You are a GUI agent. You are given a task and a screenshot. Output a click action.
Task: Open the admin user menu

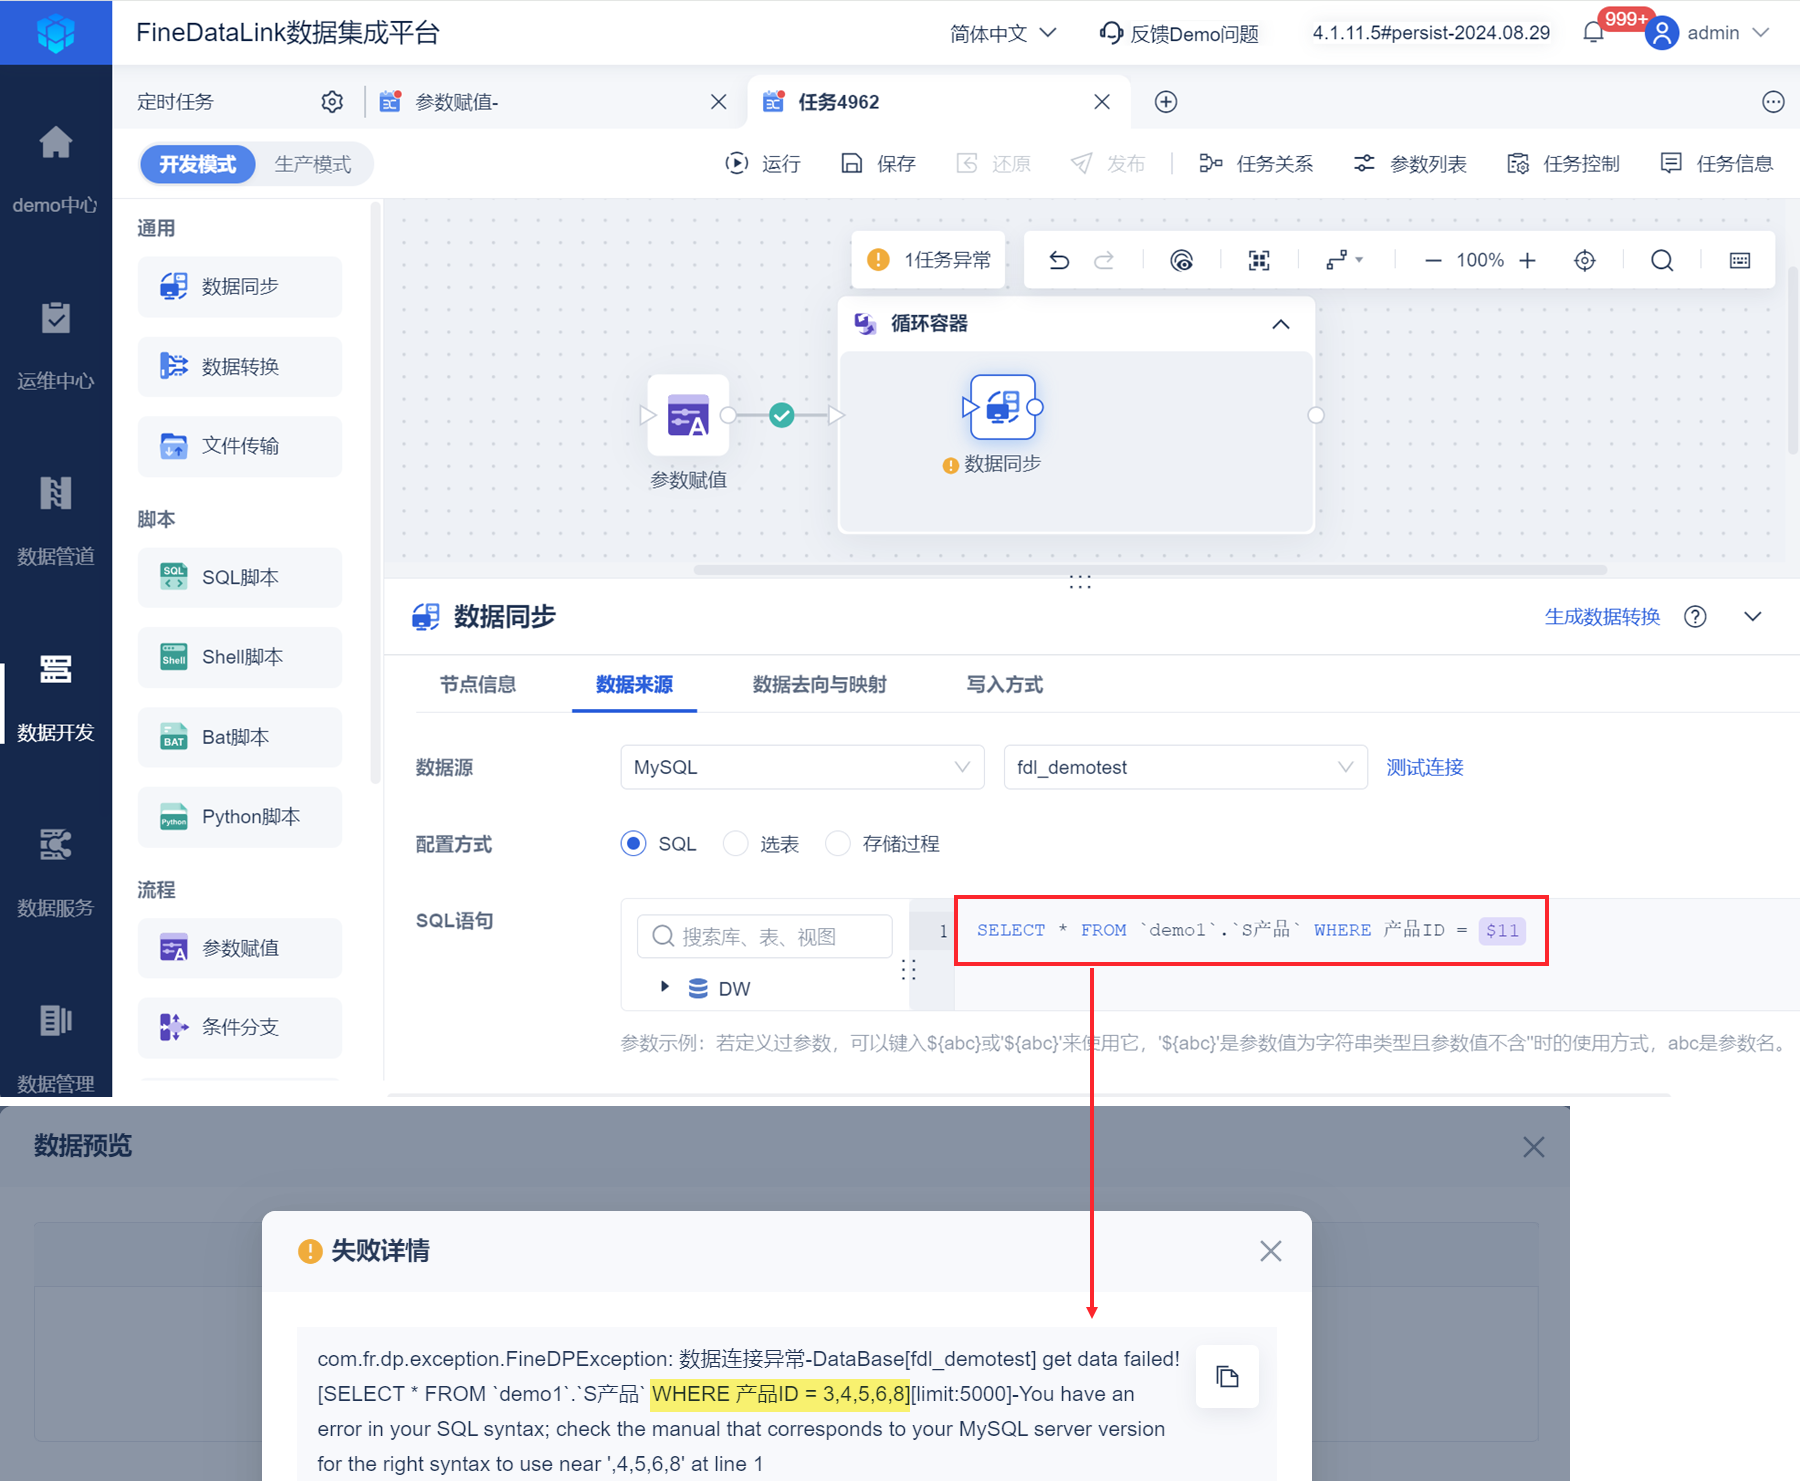pos(1710,33)
